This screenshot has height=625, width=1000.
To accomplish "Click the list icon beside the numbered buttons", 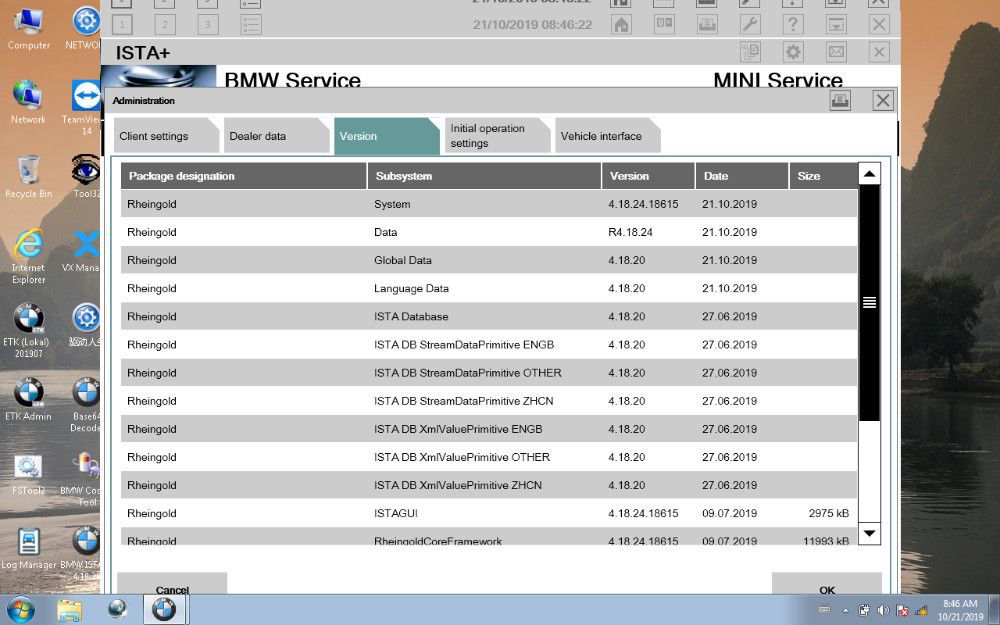I will point(251,25).
